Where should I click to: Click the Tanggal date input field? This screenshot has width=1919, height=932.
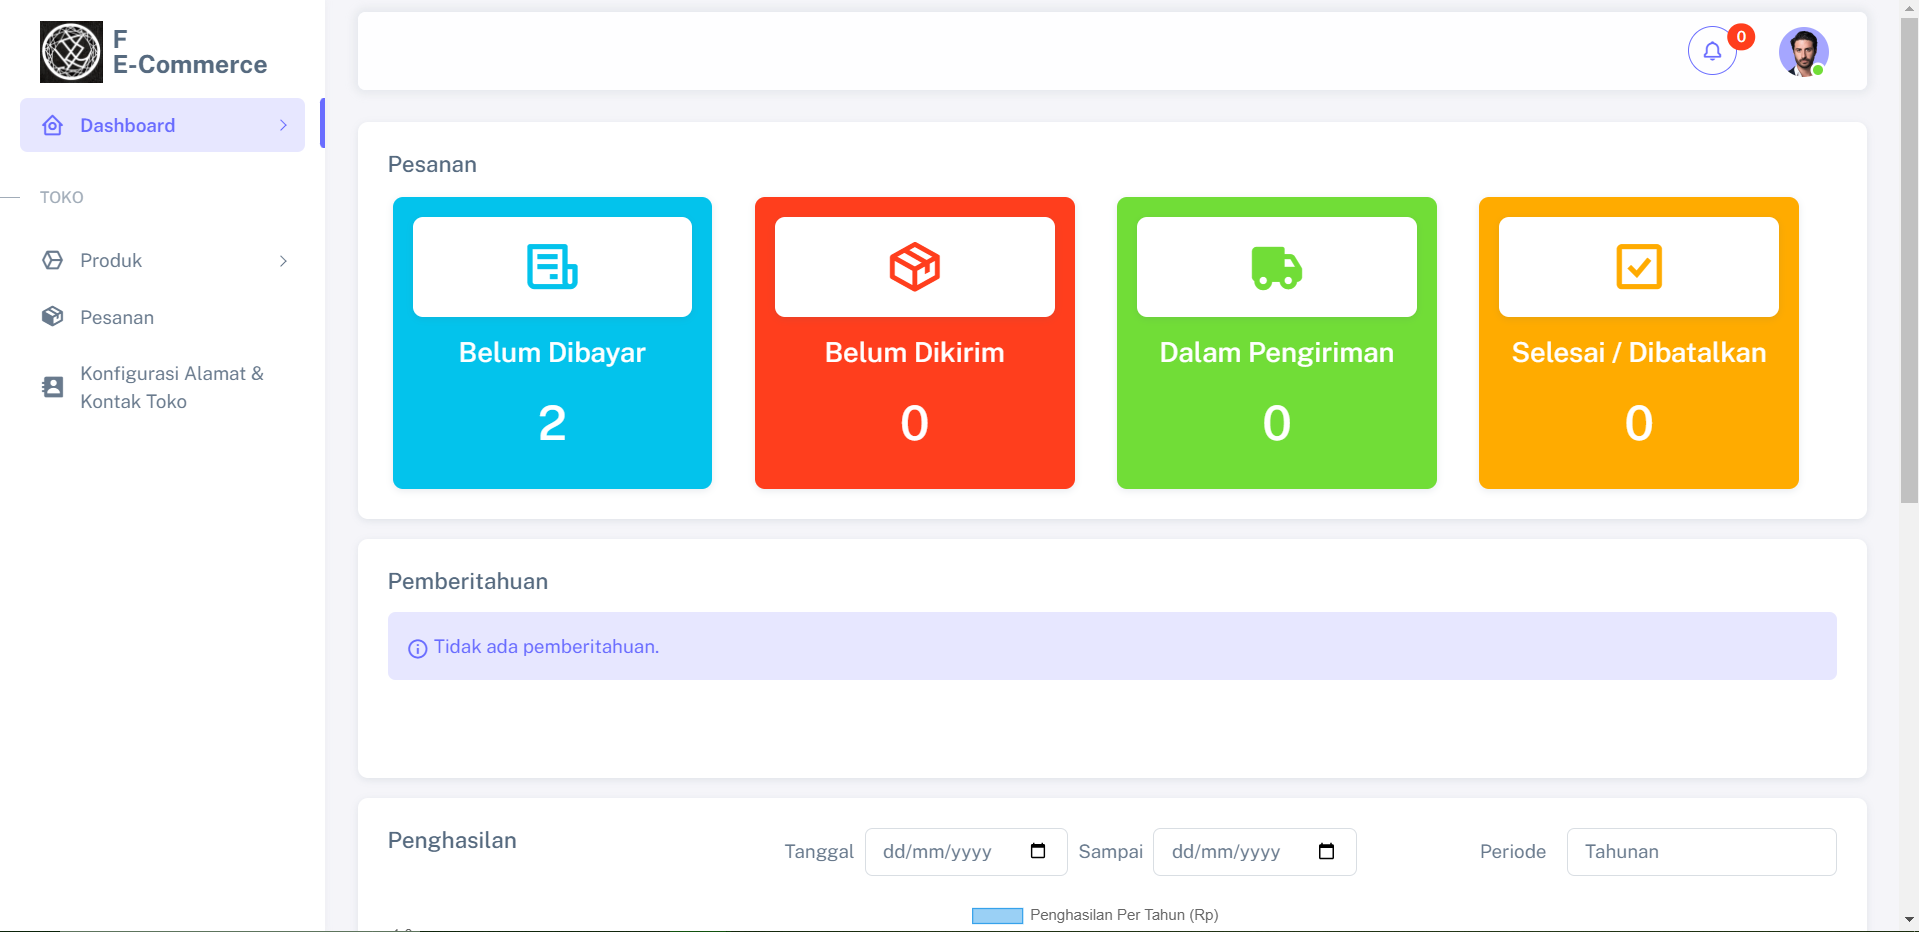coord(945,852)
